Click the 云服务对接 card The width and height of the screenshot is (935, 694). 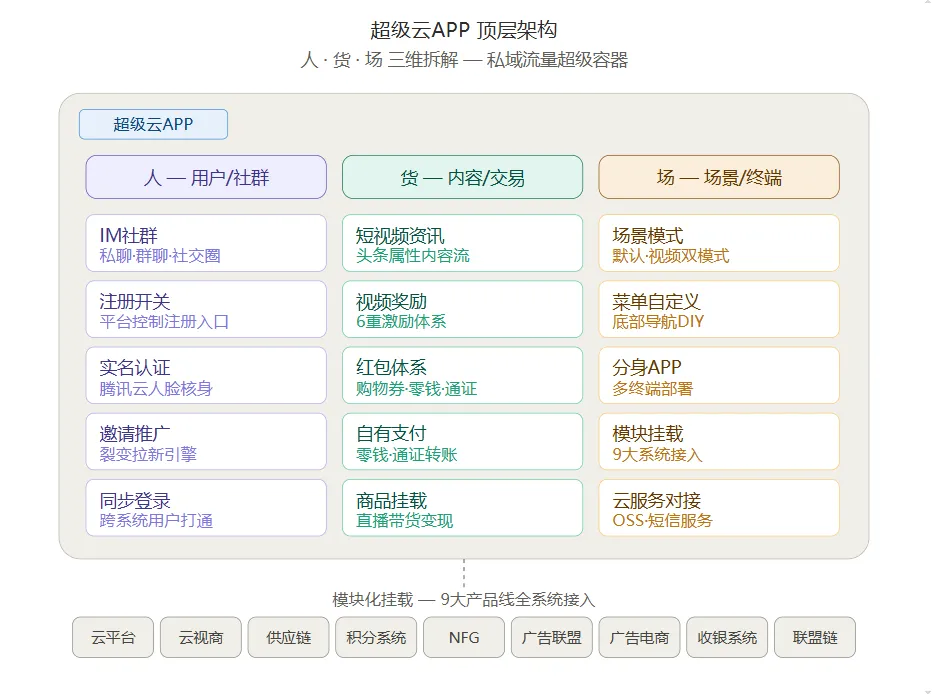coord(719,508)
